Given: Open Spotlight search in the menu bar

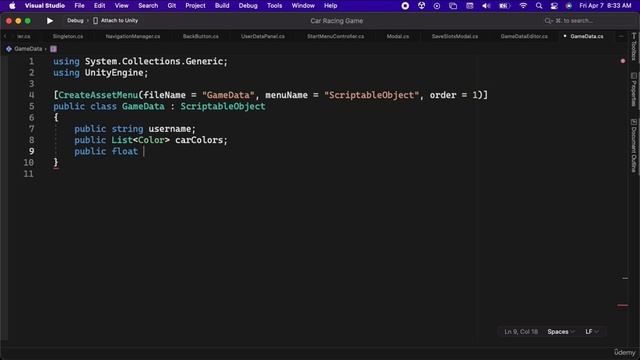Looking at the screenshot, I should coord(539,6).
